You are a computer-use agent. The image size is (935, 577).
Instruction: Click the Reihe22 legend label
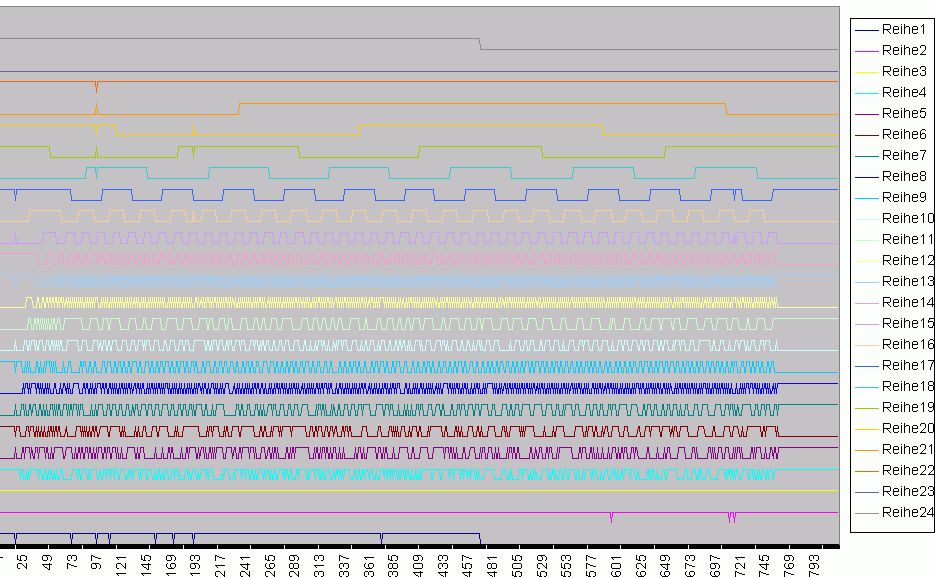point(908,470)
